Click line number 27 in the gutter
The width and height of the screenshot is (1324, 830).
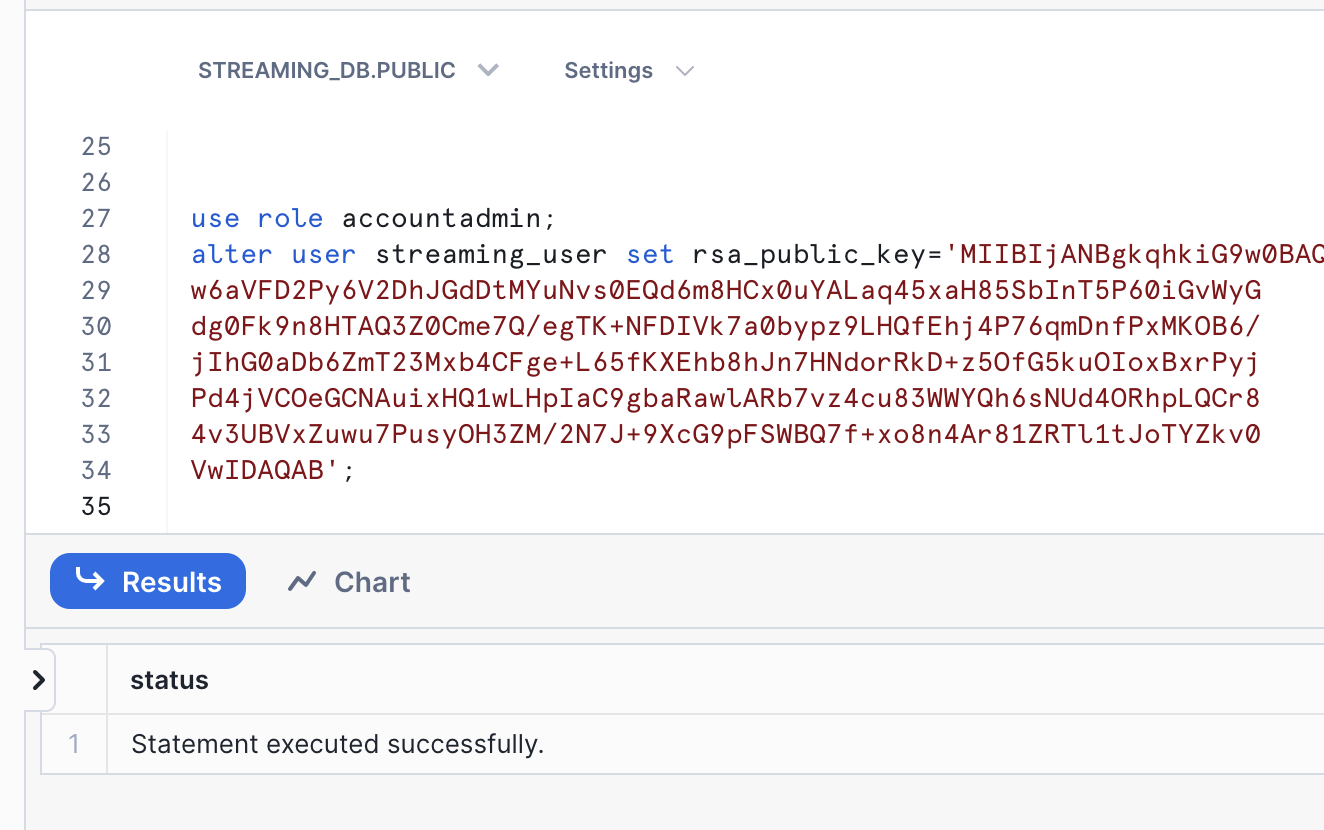[x=96, y=218]
